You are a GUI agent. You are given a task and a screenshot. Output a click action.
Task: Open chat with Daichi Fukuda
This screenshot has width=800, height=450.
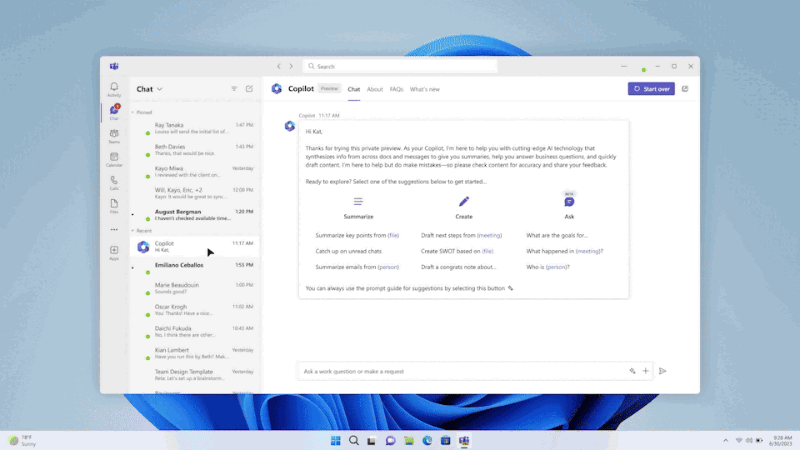point(195,332)
